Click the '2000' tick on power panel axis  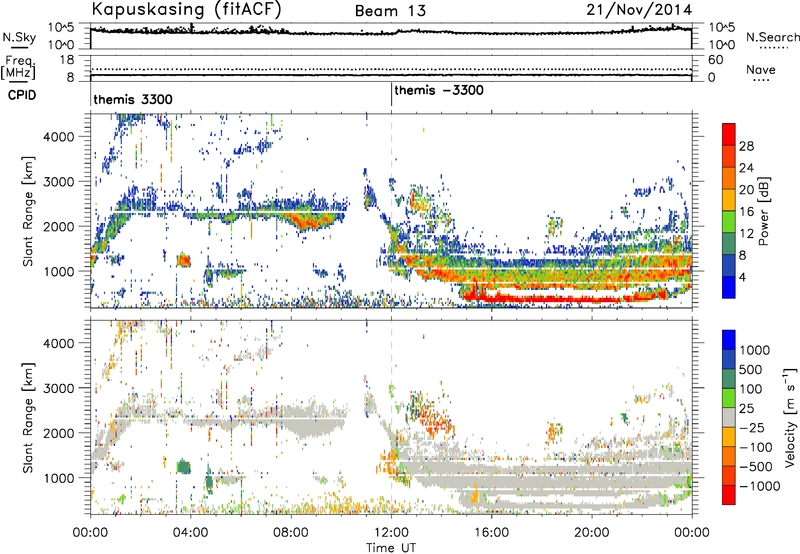coord(59,226)
